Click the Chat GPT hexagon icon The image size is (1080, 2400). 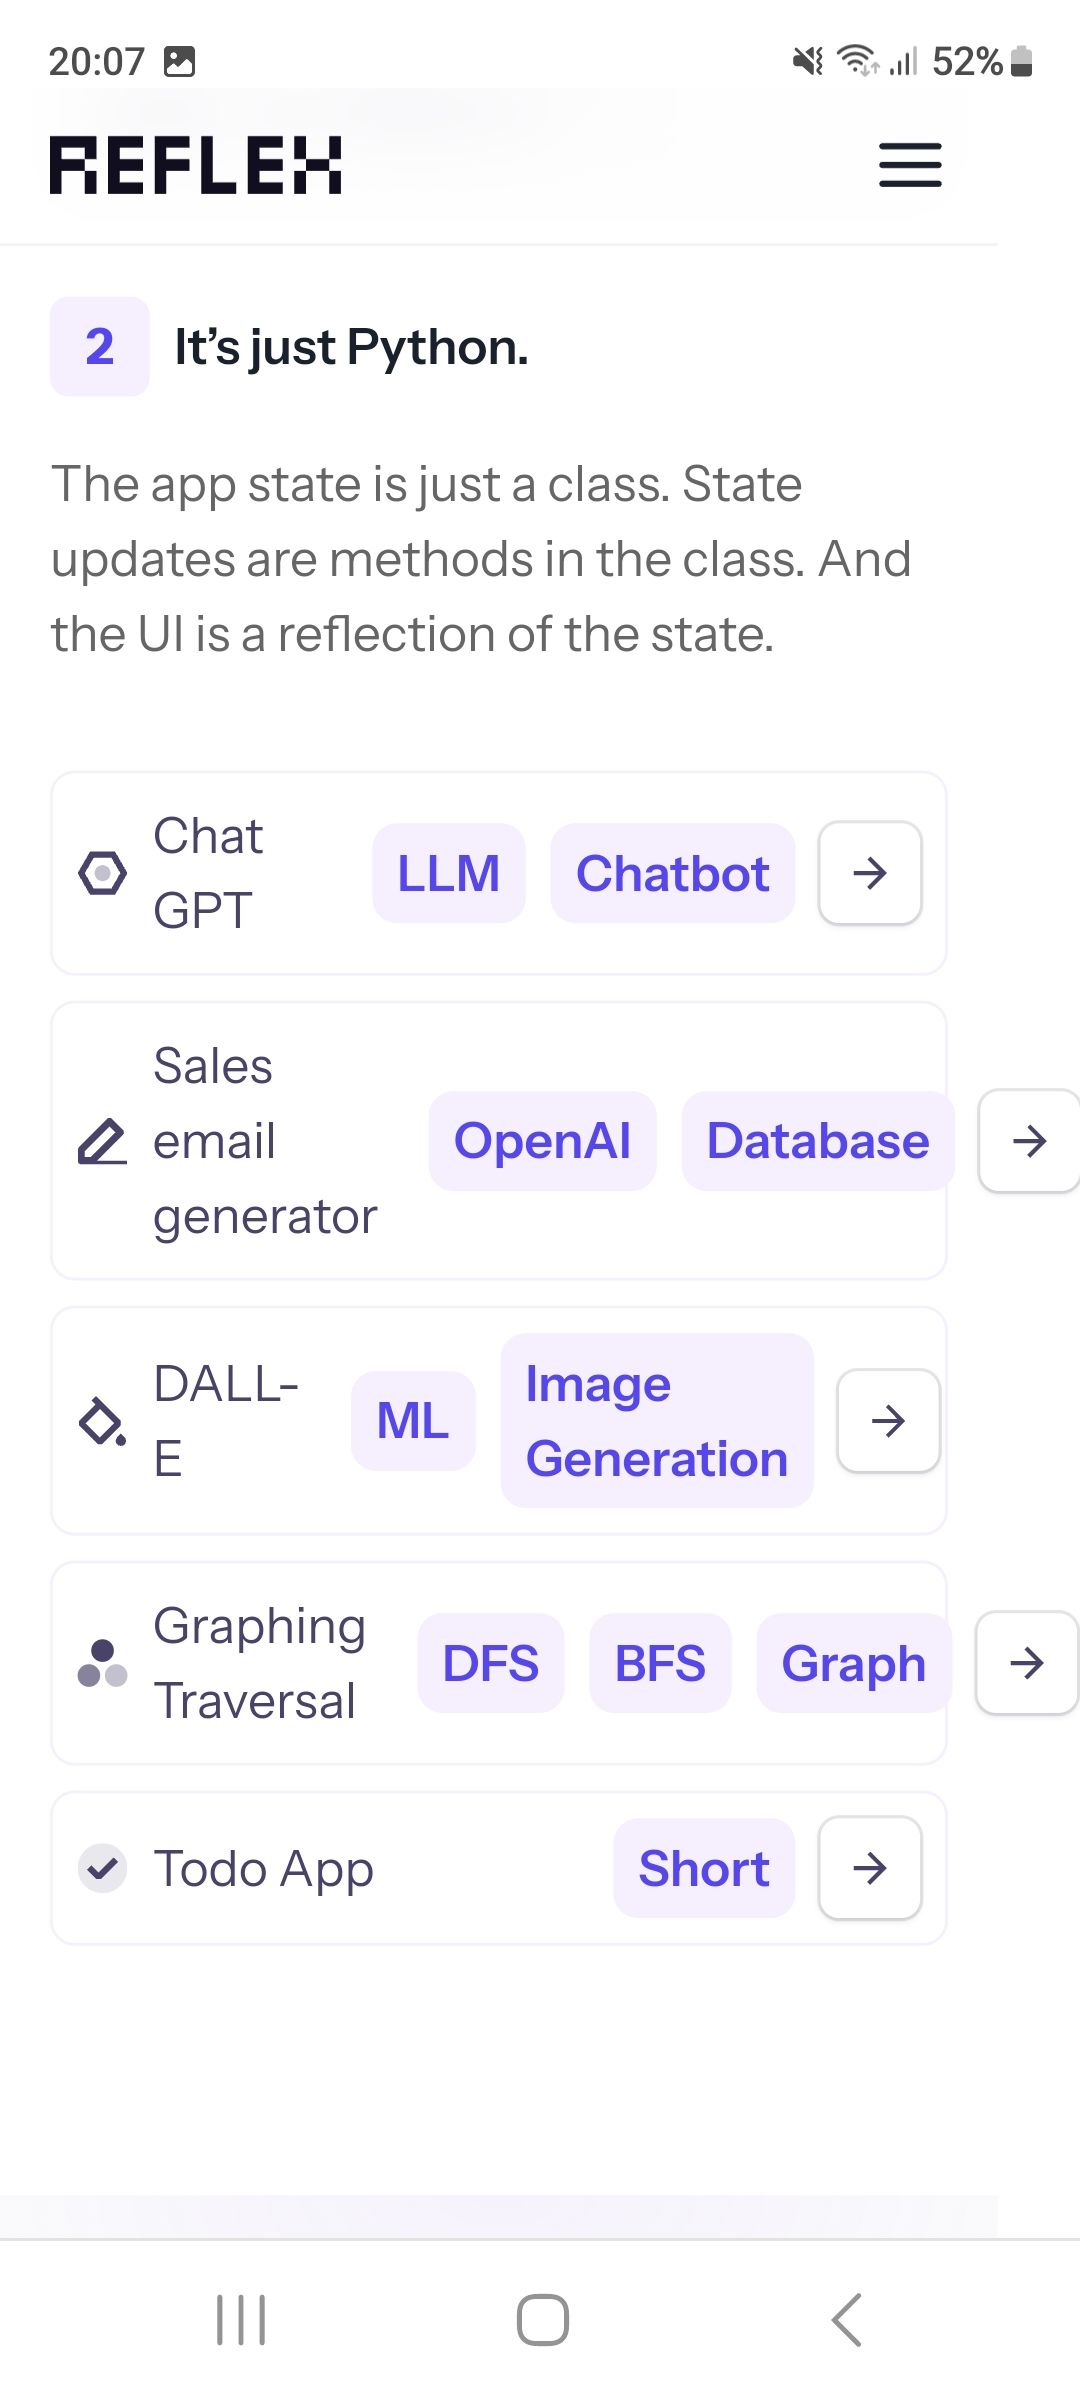click(102, 873)
